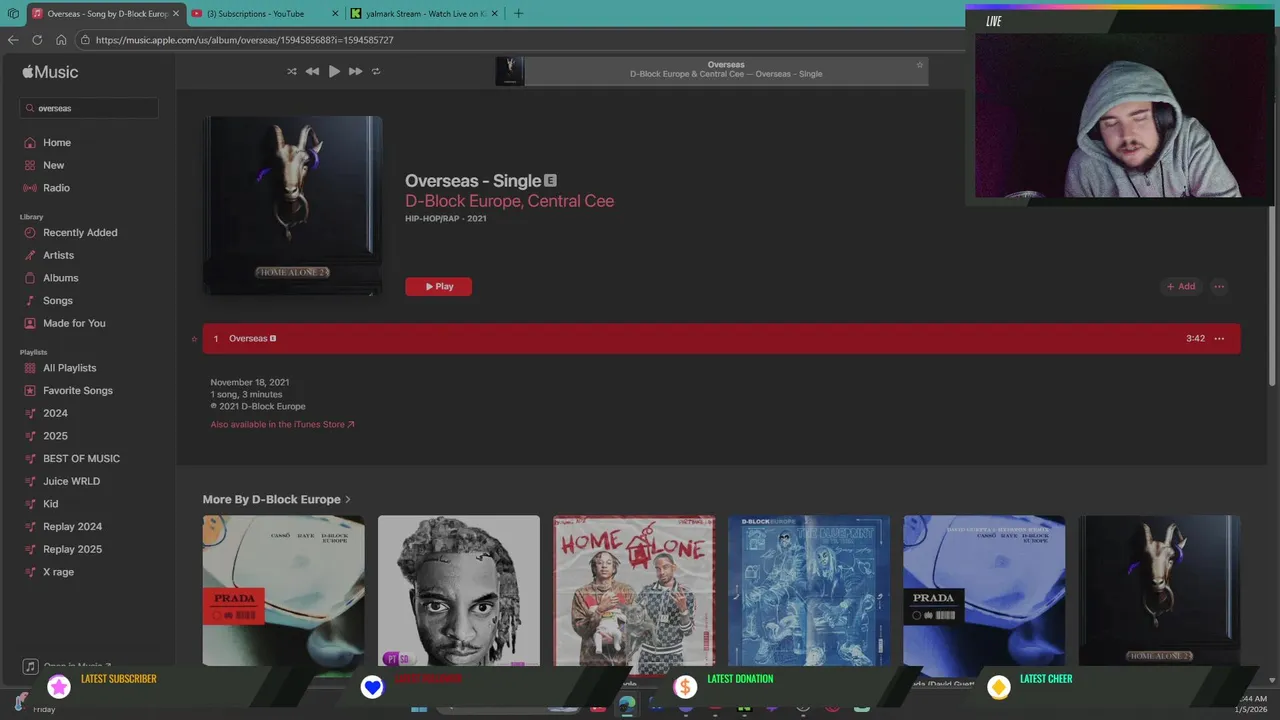
Task: Open the first Prada album with red label
Action: (x=284, y=590)
